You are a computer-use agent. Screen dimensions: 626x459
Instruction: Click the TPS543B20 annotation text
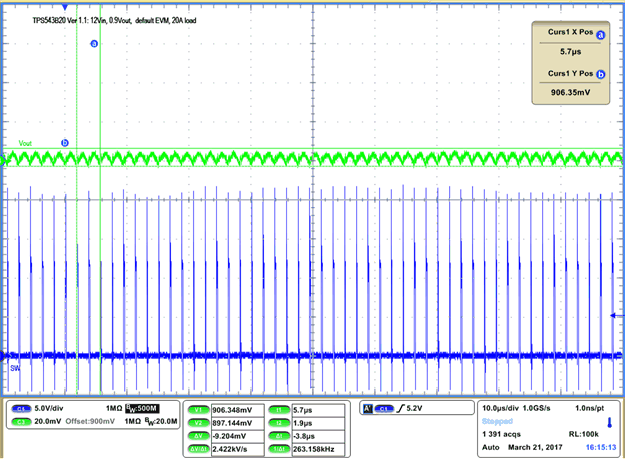click(x=114, y=20)
